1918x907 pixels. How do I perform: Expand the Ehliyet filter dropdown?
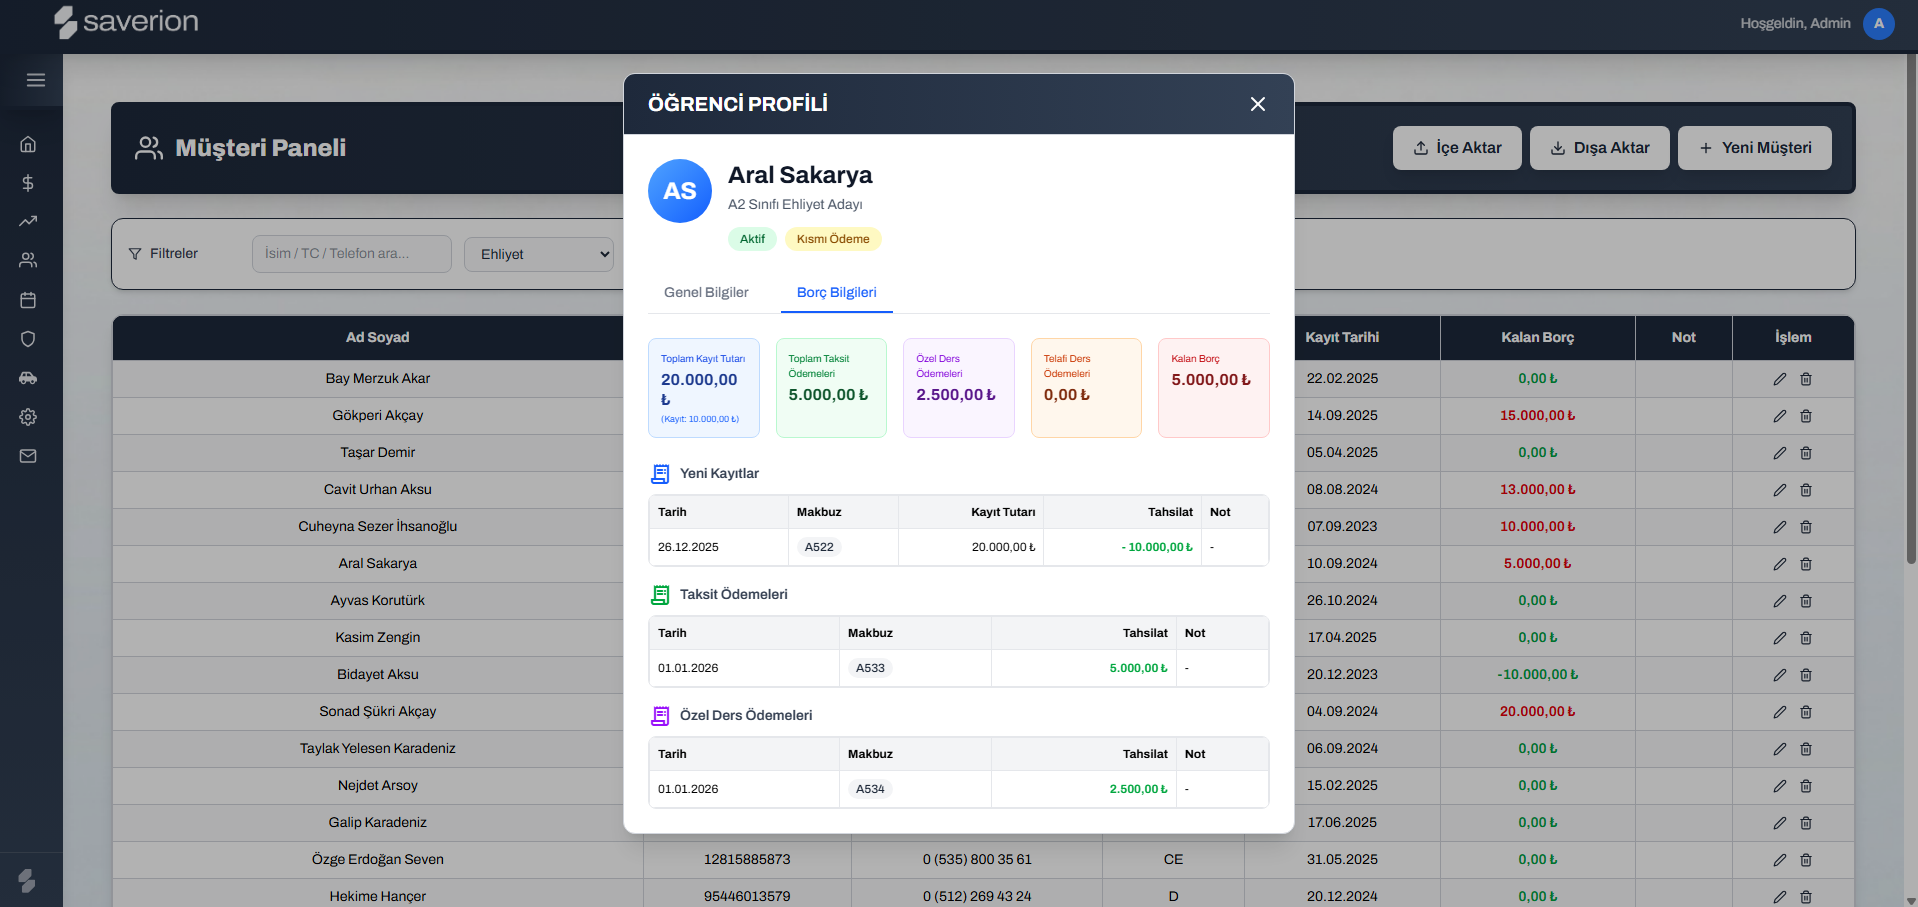pos(539,254)
